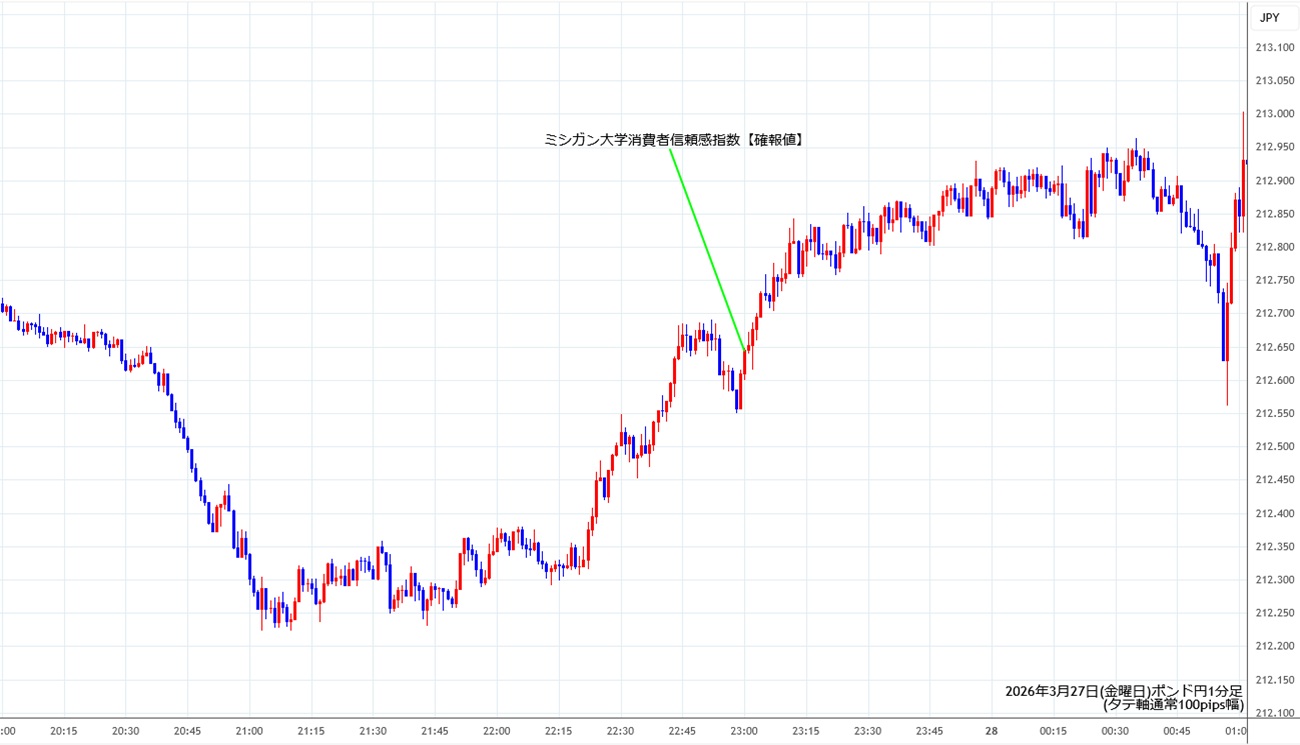Select the 212.750 price axis label
Viewport: 1300px width, 745px height.
pos(1274,281)
